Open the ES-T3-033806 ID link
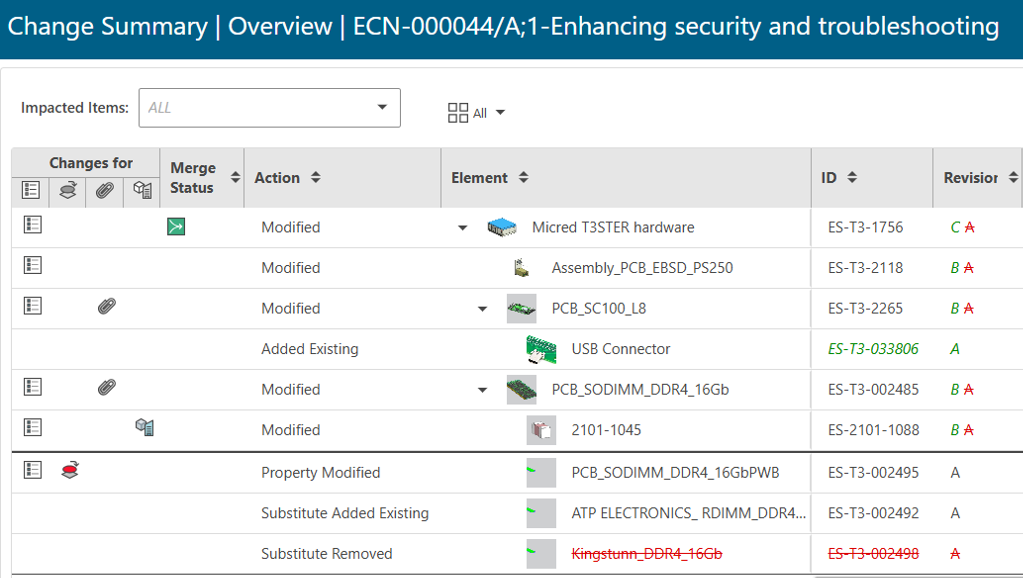Viewport: 1023px width, 578px height. (872, 349)
